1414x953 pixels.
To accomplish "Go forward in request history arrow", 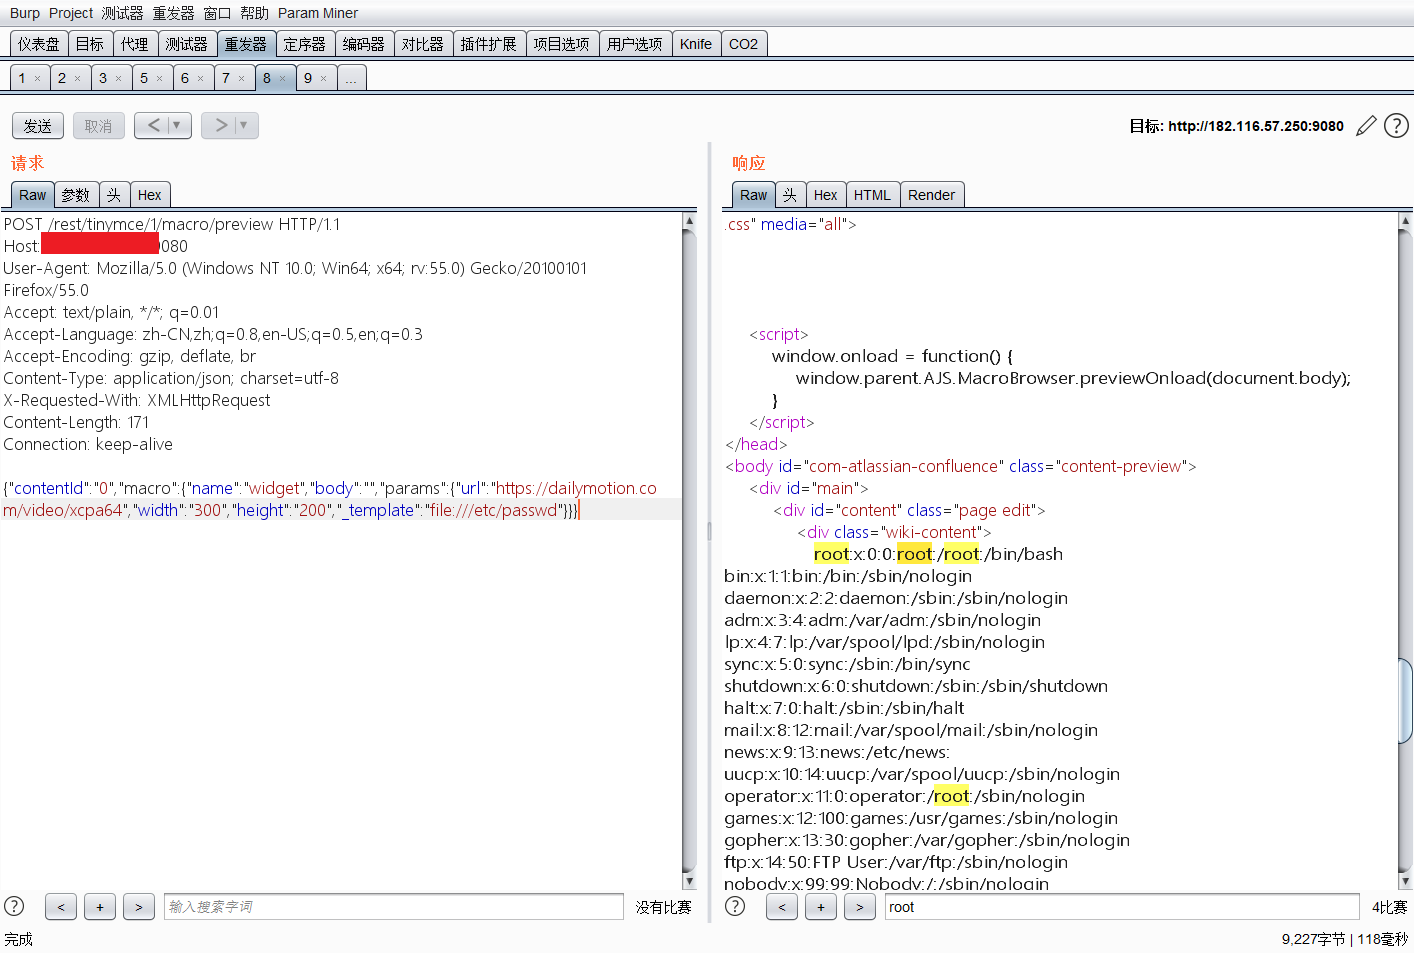I will click(220, 125).
